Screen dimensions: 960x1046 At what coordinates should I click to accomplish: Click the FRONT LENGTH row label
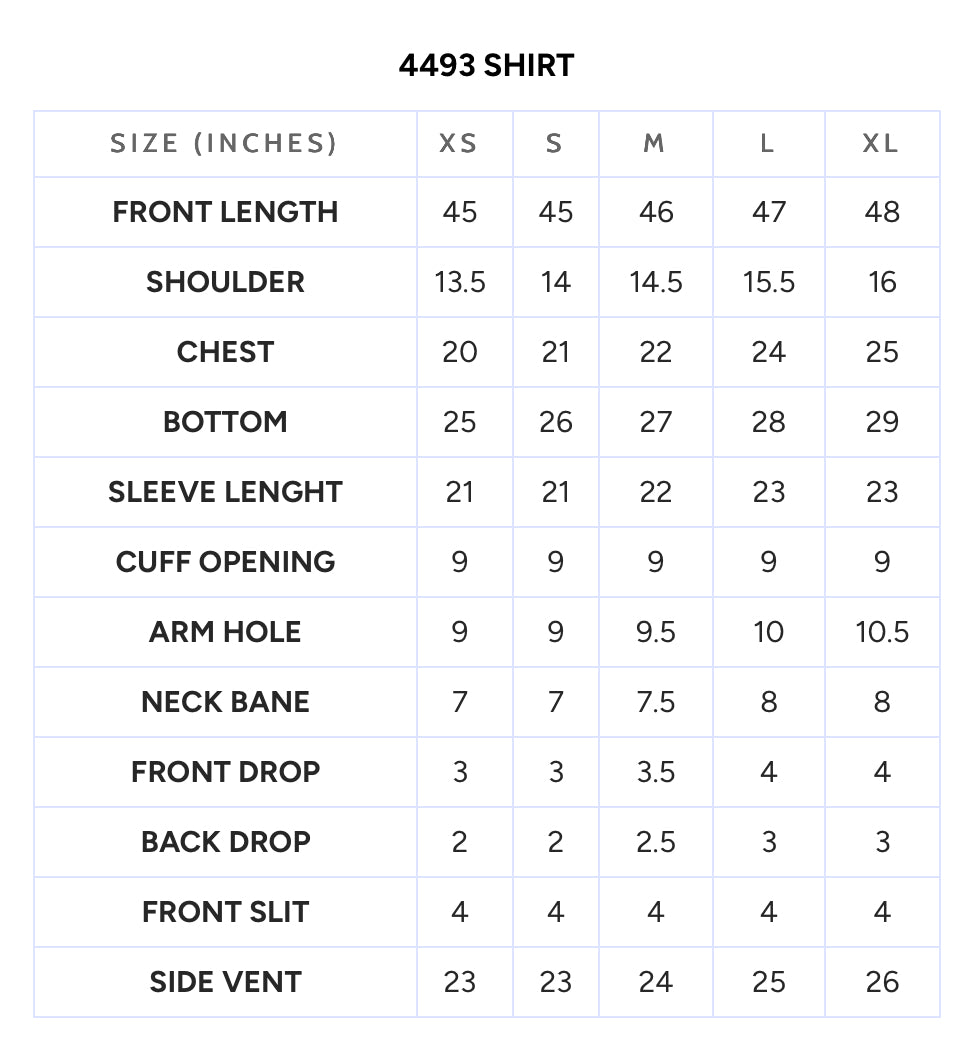point(225,212)
